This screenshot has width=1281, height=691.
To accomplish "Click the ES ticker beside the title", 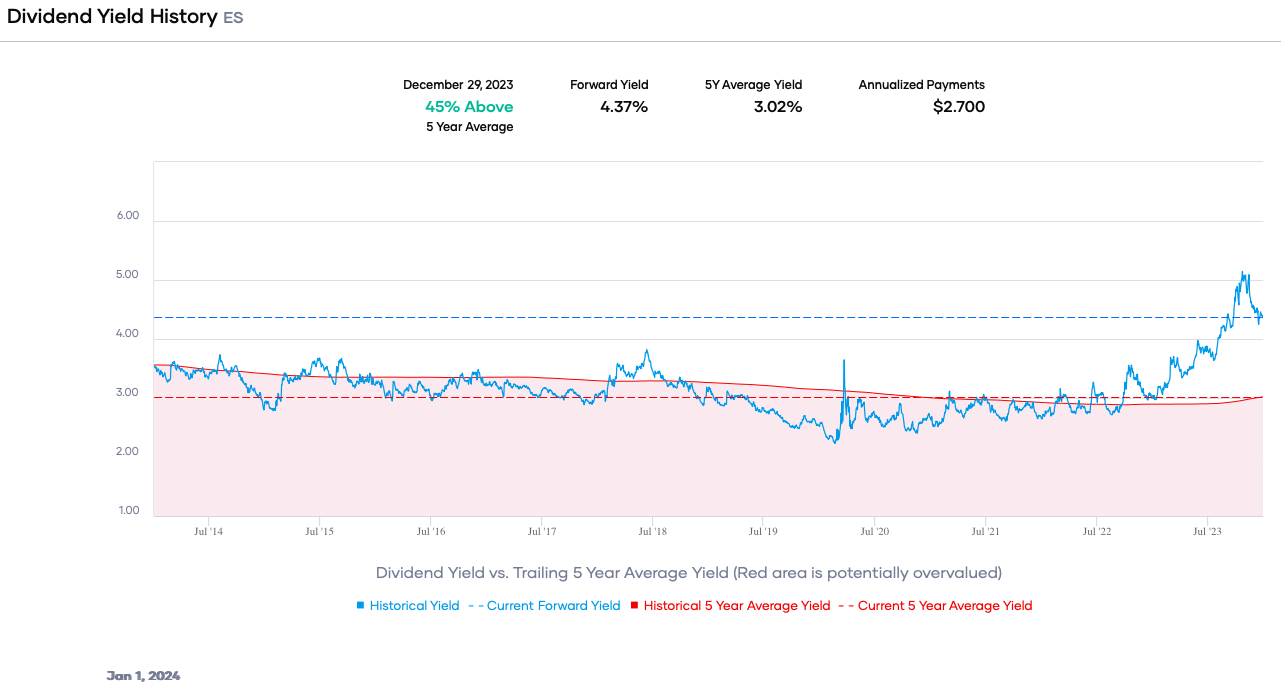I will 233,18.
